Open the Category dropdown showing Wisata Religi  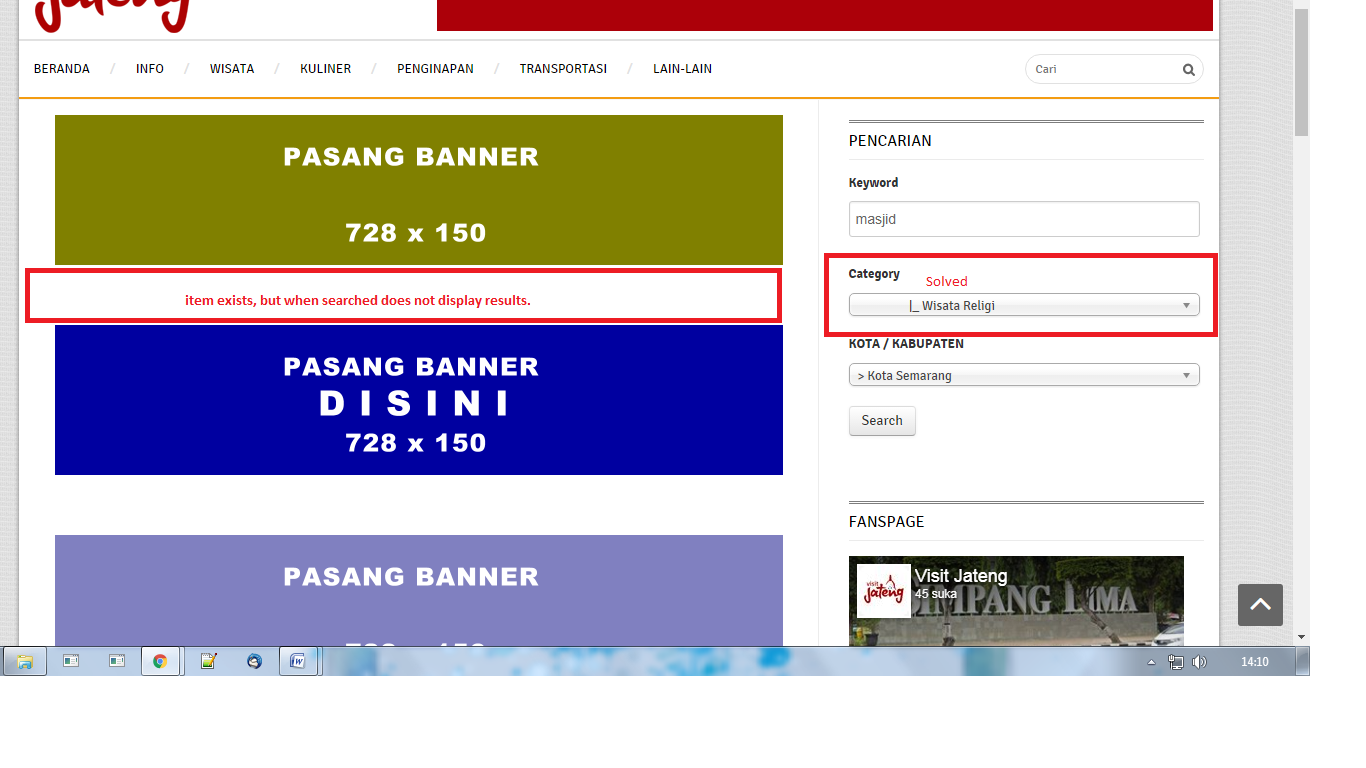[1023, 306]
